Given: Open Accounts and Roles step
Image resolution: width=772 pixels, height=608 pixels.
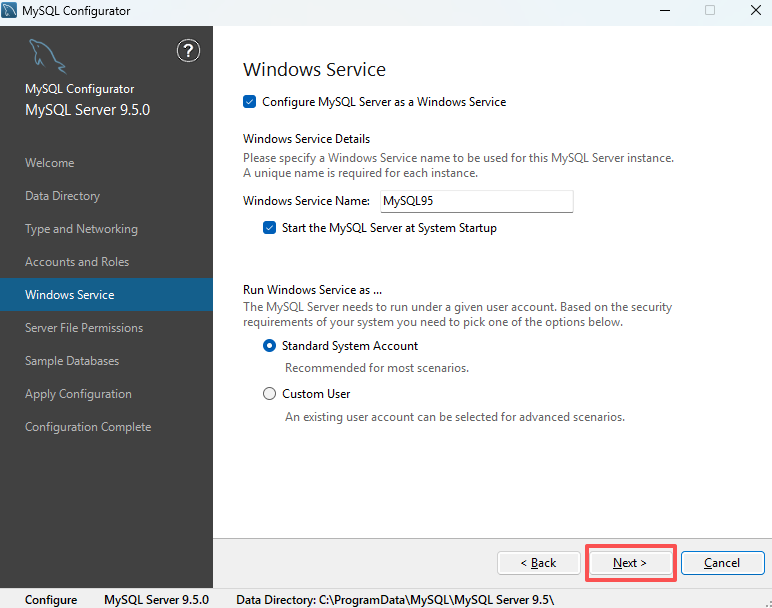Looking at the screenshot, I should (77, 262).
